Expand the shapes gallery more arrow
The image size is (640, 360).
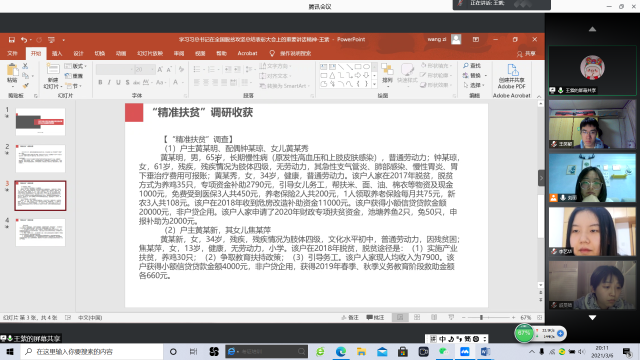[x=374, y=84]
